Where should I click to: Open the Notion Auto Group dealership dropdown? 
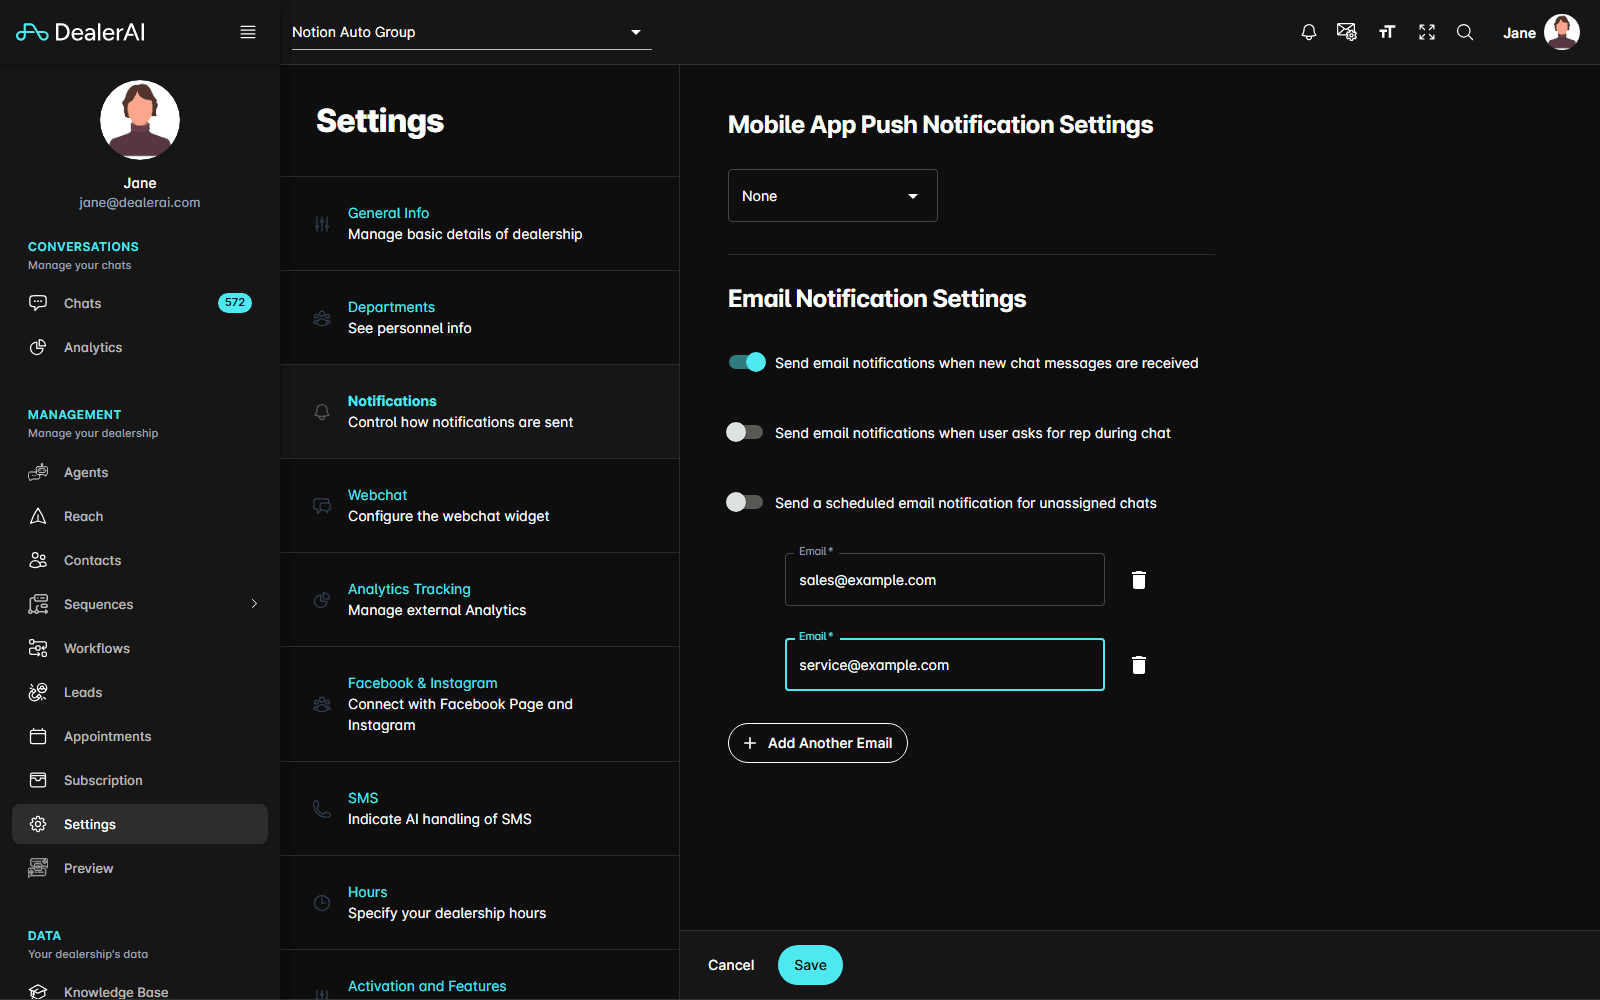coord(472,32)
